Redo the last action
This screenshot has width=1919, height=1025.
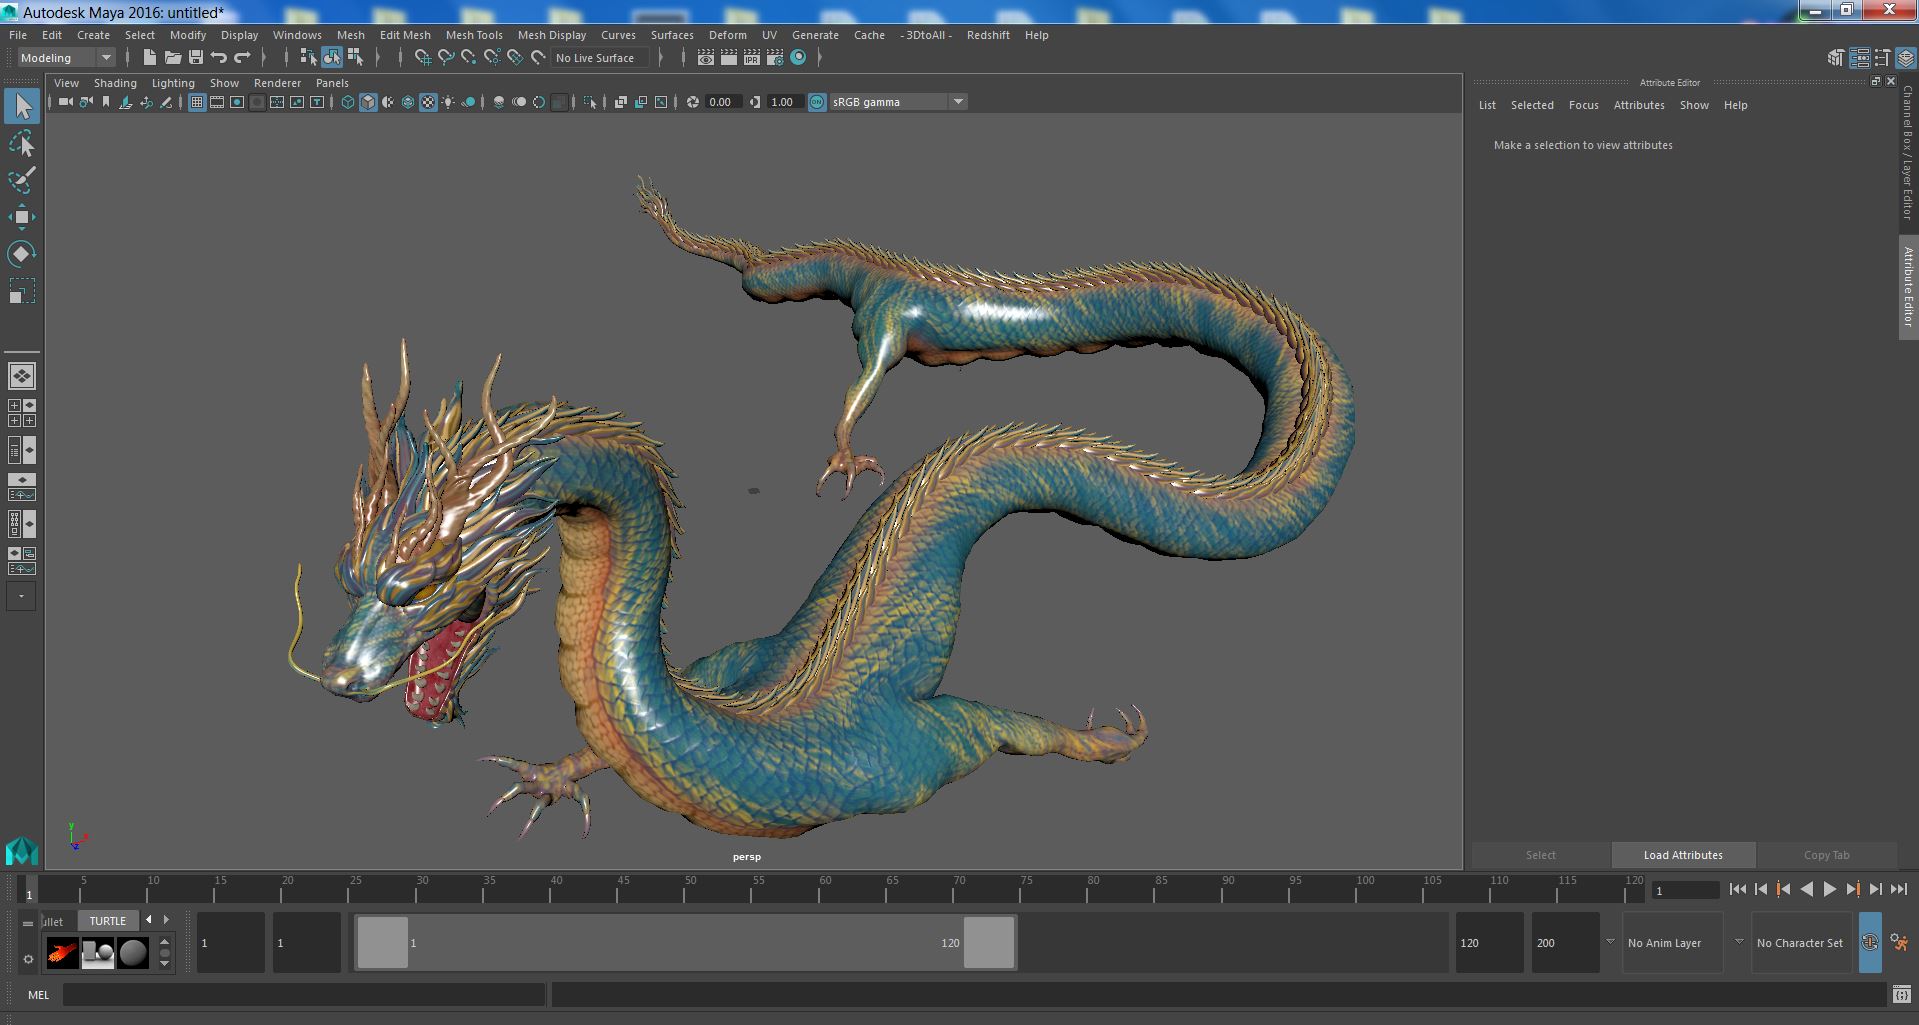pyautogui.click(x=242, y=58)
